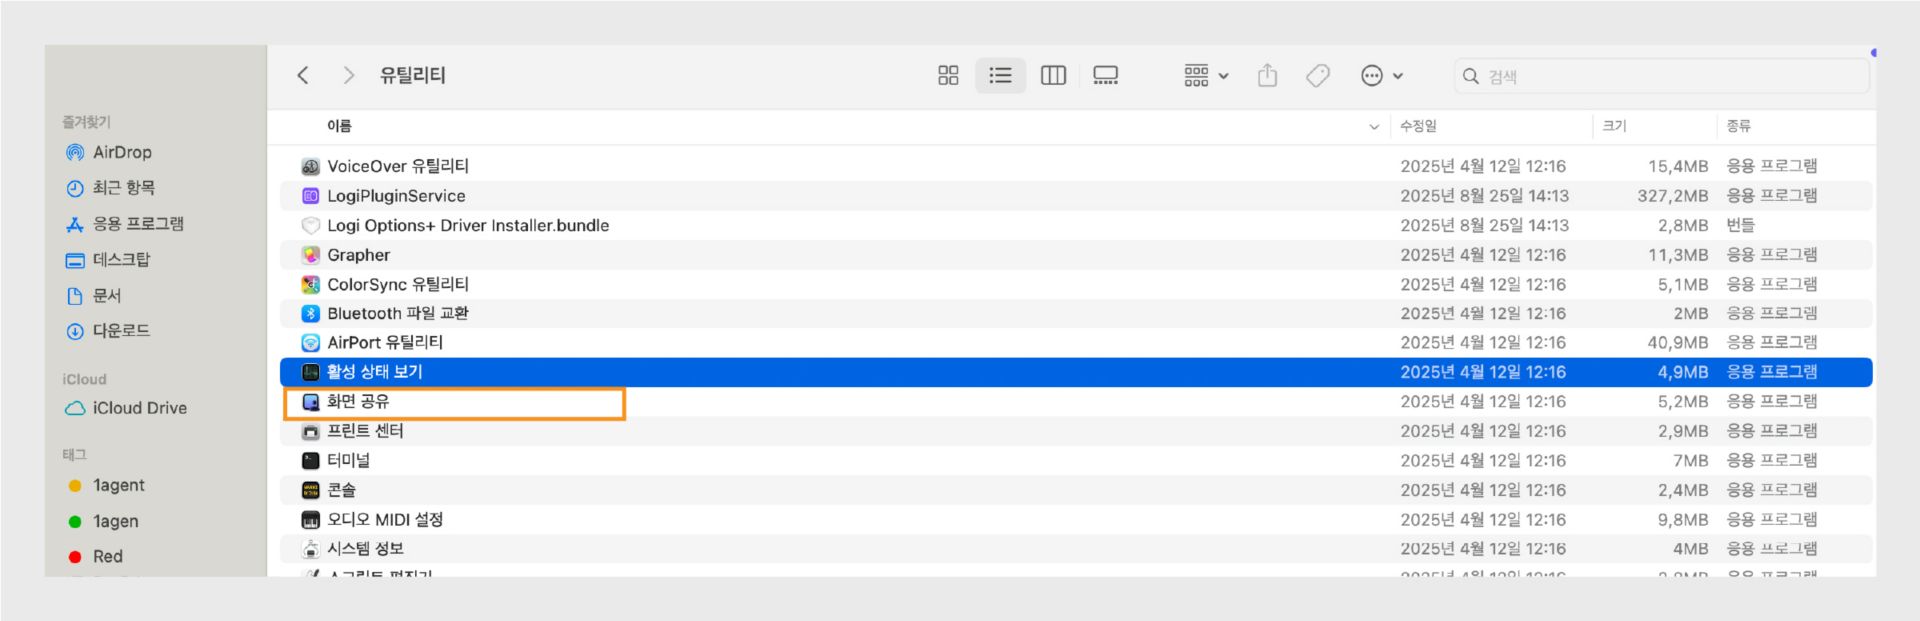Switch to column view layout

[x=1053, y=76]
